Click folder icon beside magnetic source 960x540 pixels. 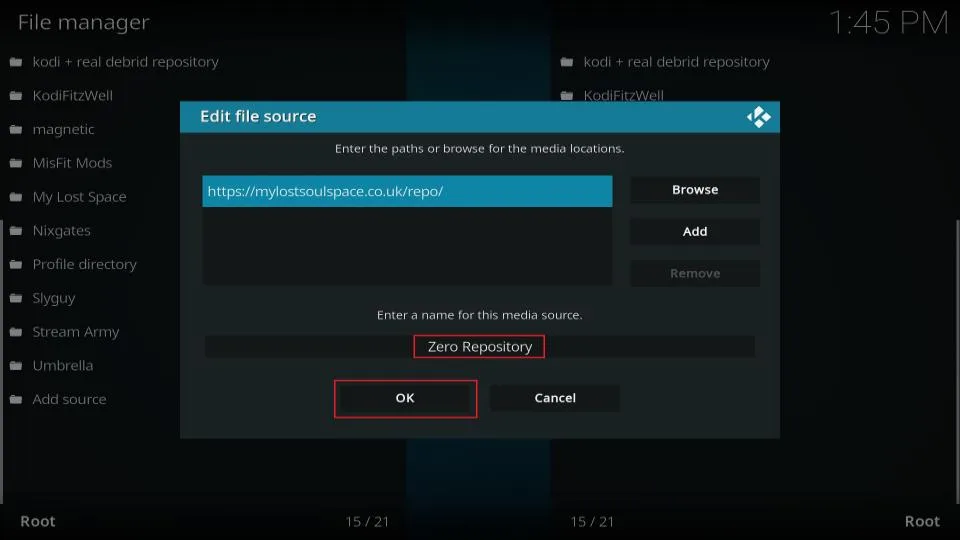click(16, 130)
